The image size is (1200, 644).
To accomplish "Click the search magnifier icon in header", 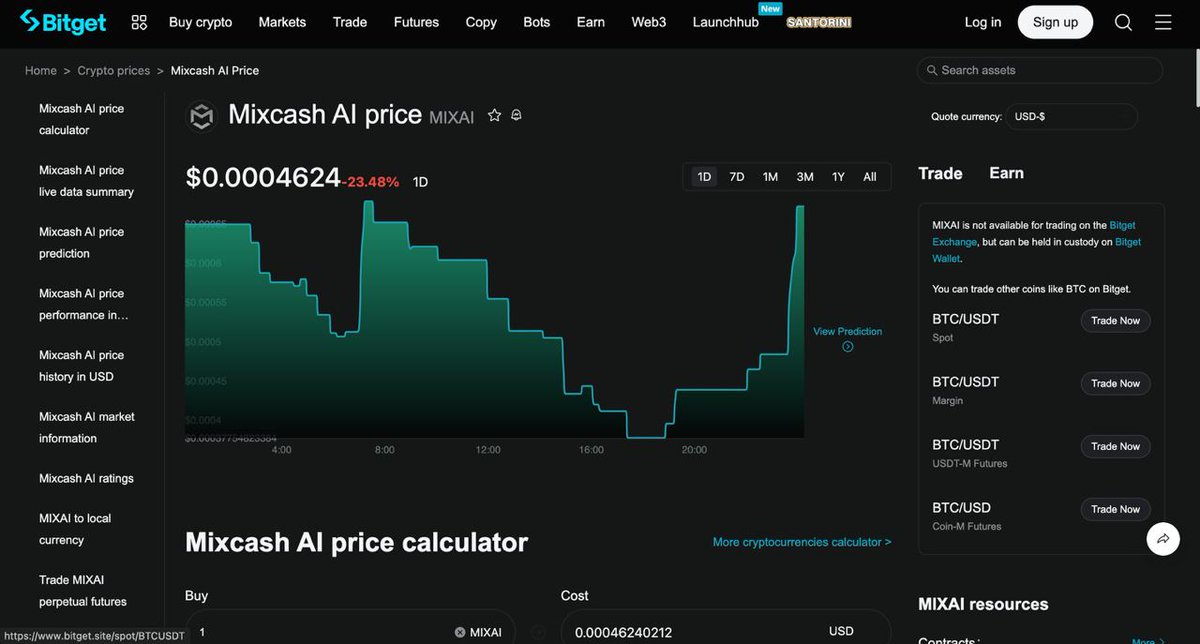I will pos(1123,22).
